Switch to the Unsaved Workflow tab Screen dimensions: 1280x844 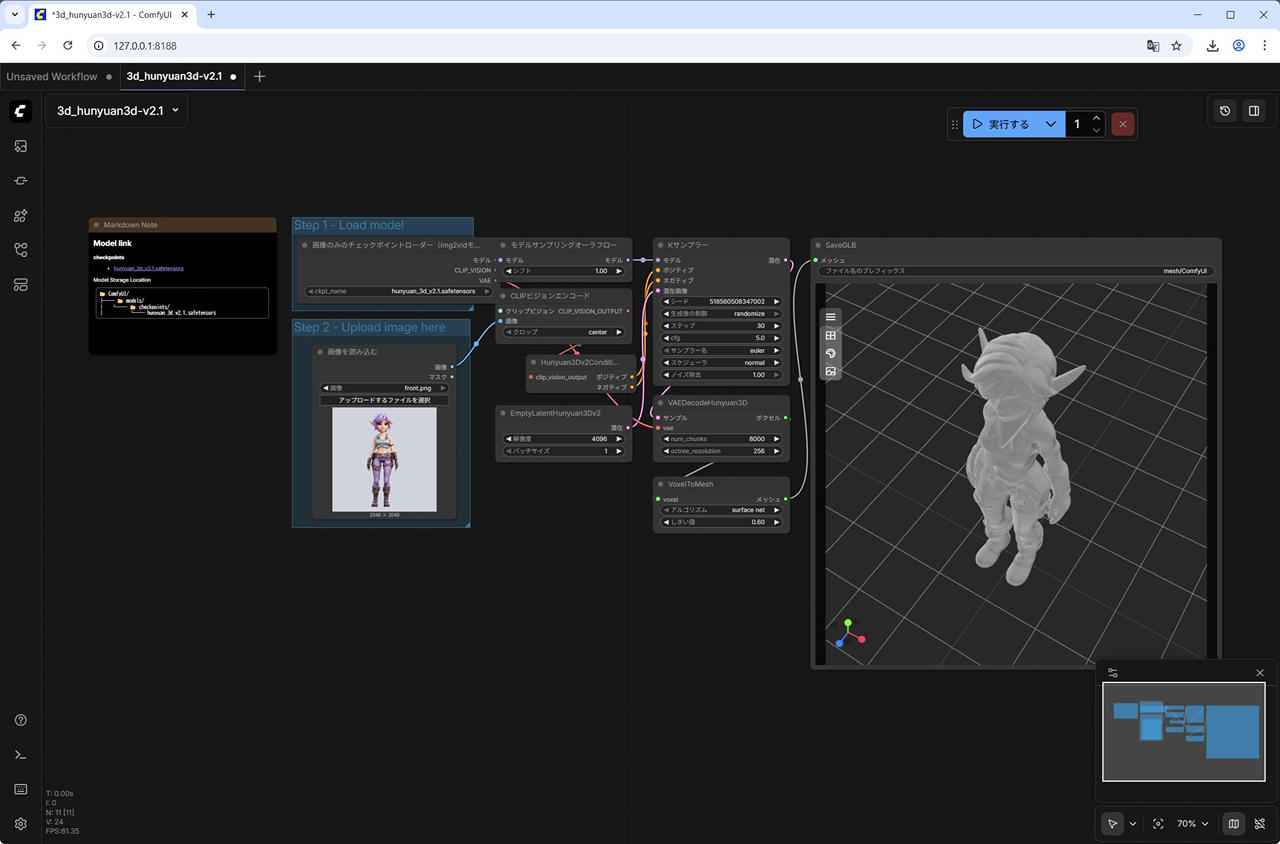point(52,76)
